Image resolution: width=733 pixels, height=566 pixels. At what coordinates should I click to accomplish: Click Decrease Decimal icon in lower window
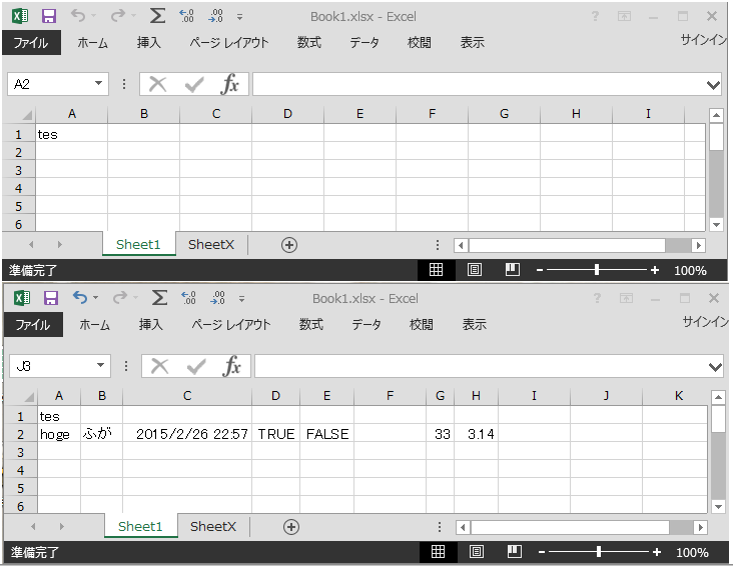[x=218, y=298]
